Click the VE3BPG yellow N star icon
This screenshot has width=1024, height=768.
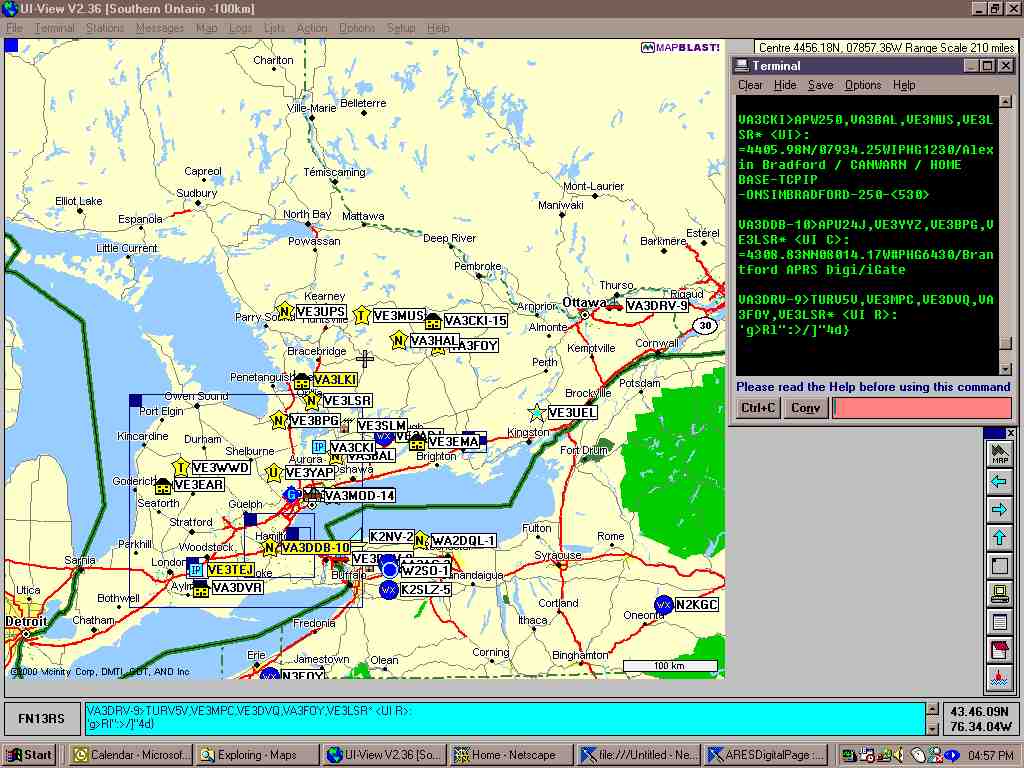pyautogui.click(x=279, y=421)
